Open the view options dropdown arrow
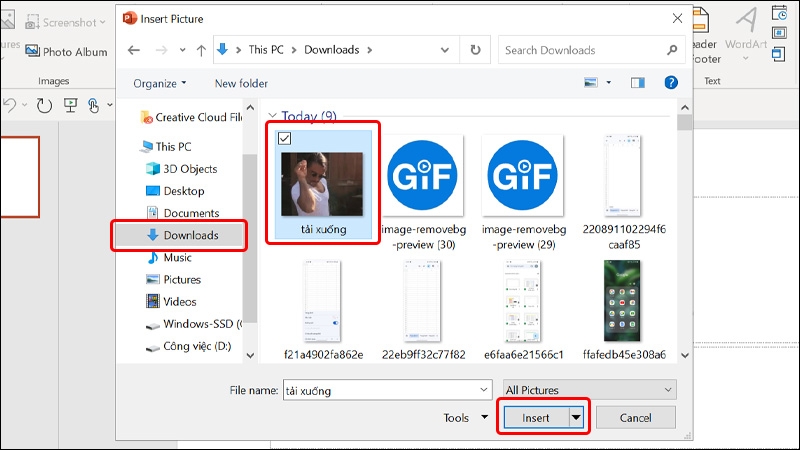 coord(608,82)
